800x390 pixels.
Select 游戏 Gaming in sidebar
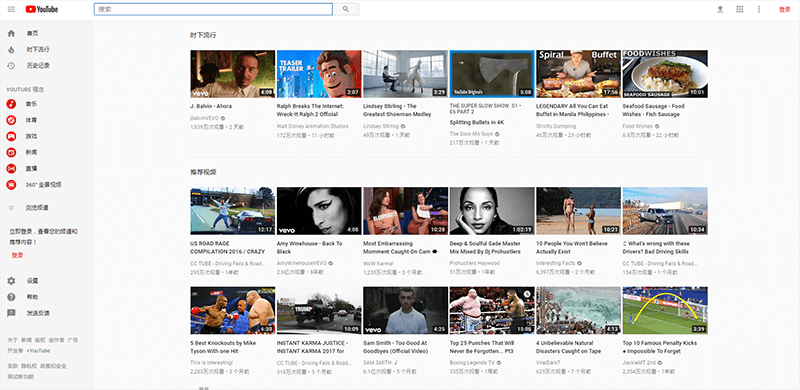tap(32, 136)
